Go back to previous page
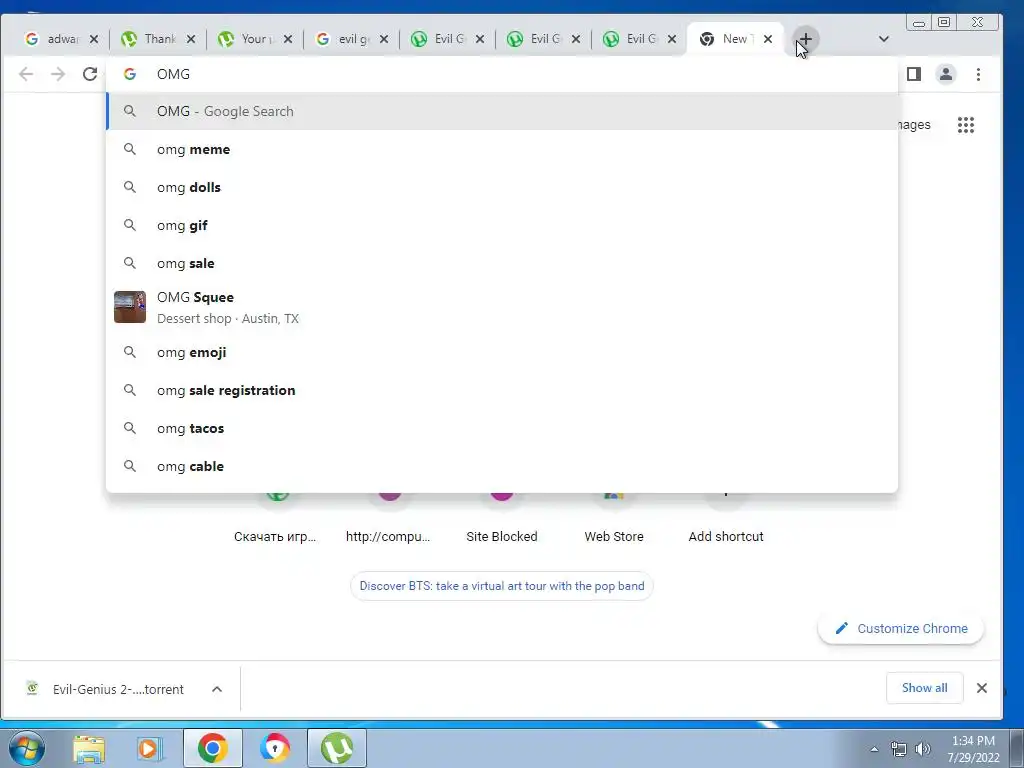Image resolution: width=1024 pixels, height=768 pixels. coord(26,74)
